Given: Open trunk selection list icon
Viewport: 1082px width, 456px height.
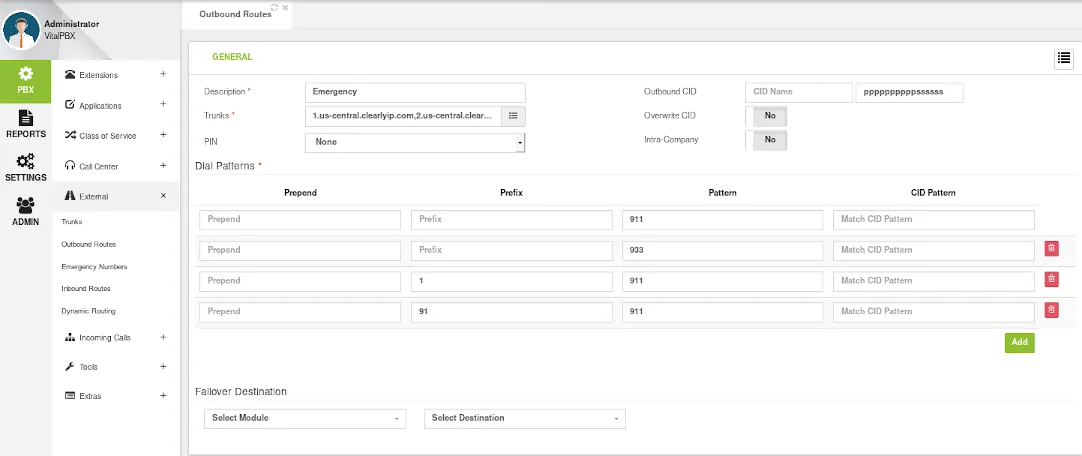Looking at the screenshot, I should point(513,116).
